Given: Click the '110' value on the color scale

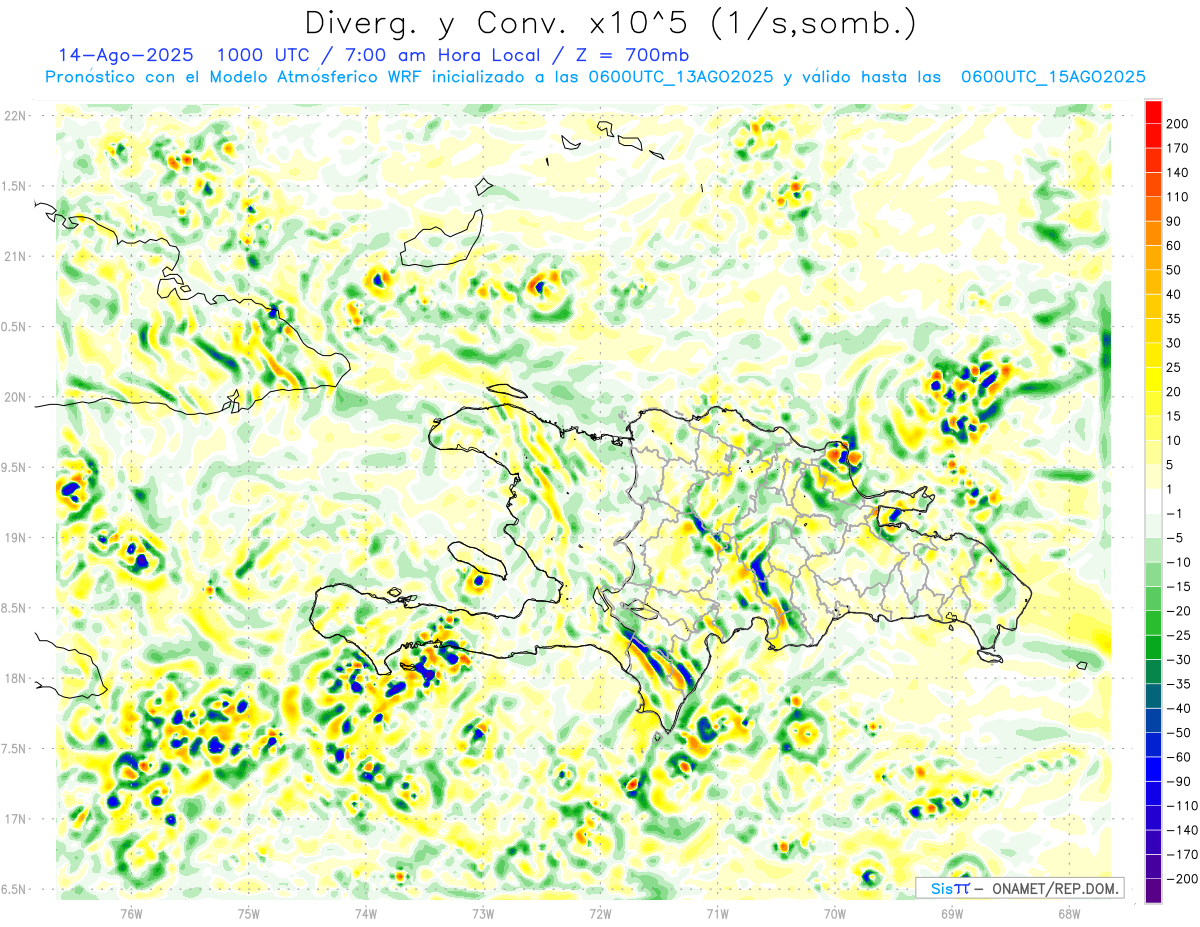Looking at the screenshot, I should tap(1178, 196).
